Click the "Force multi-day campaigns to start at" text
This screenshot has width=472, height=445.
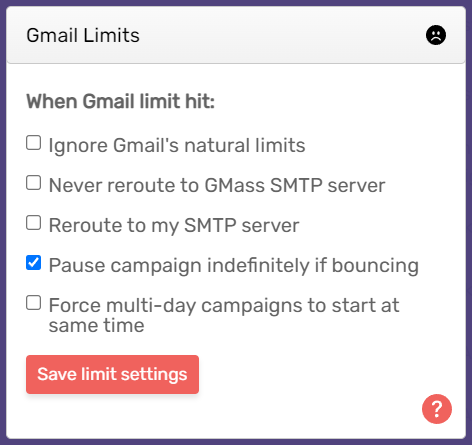224,306
